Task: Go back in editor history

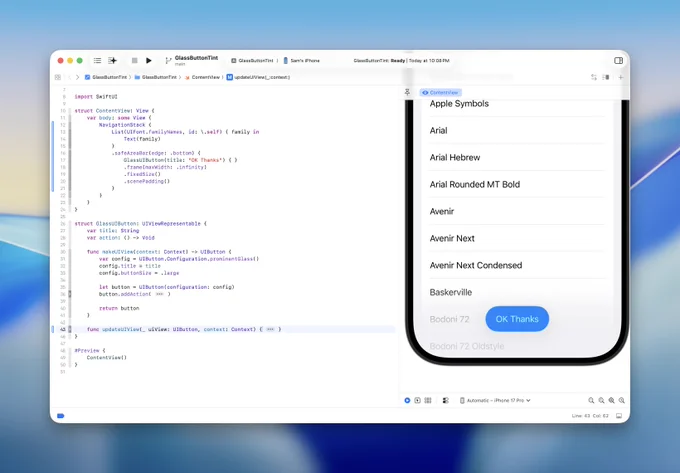Action: (69, 77)
